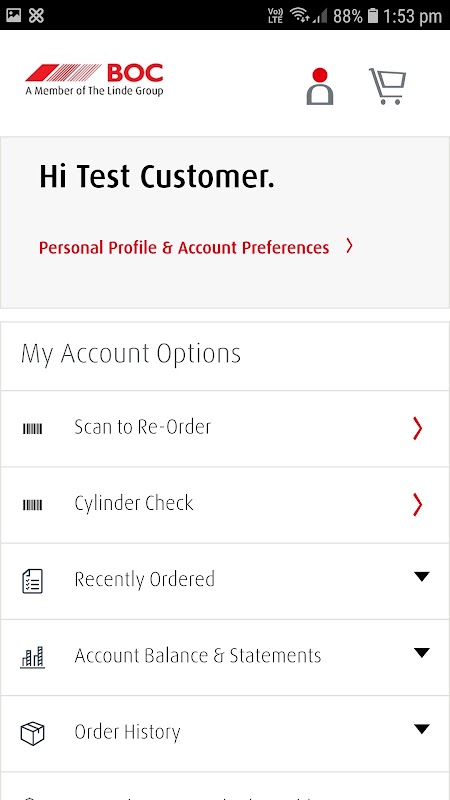Expand Account Balance & Statements arrow
This screenshot has height=800, width=450.
point(422,653)
